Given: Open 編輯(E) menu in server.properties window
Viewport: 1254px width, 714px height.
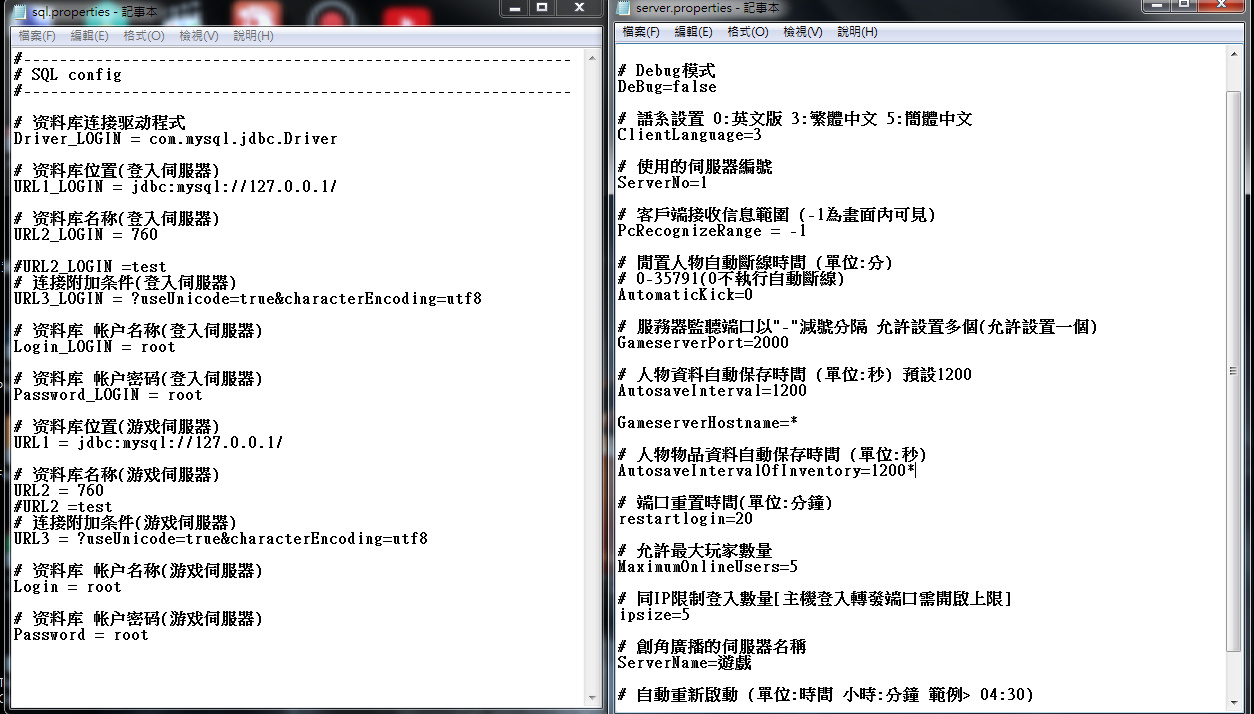Looking at the screenshot, I should pos(694,32).
